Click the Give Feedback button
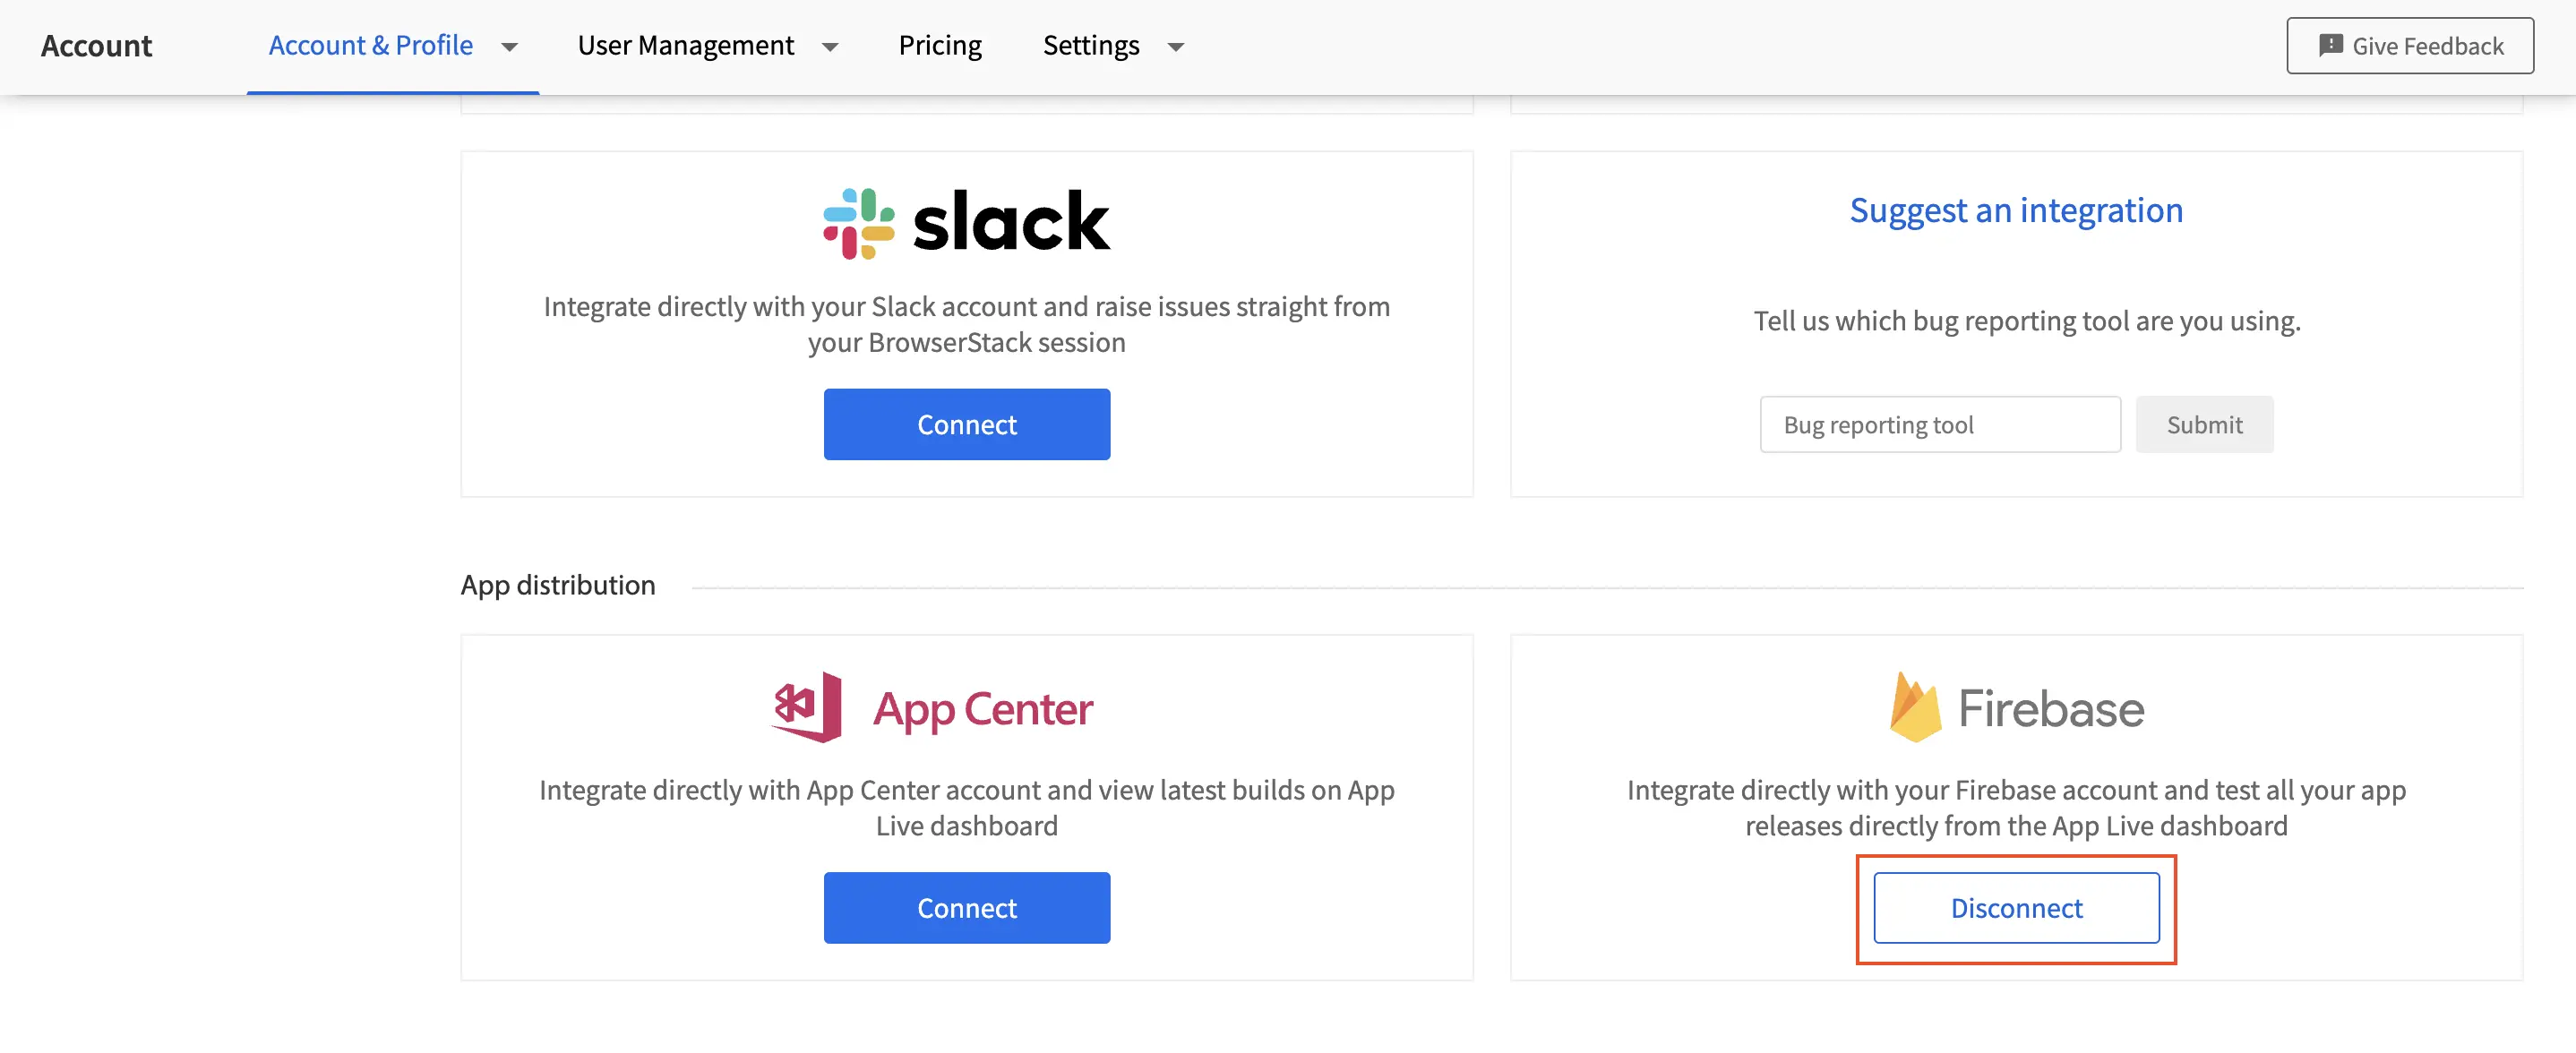 click(x=2409, y=46)
